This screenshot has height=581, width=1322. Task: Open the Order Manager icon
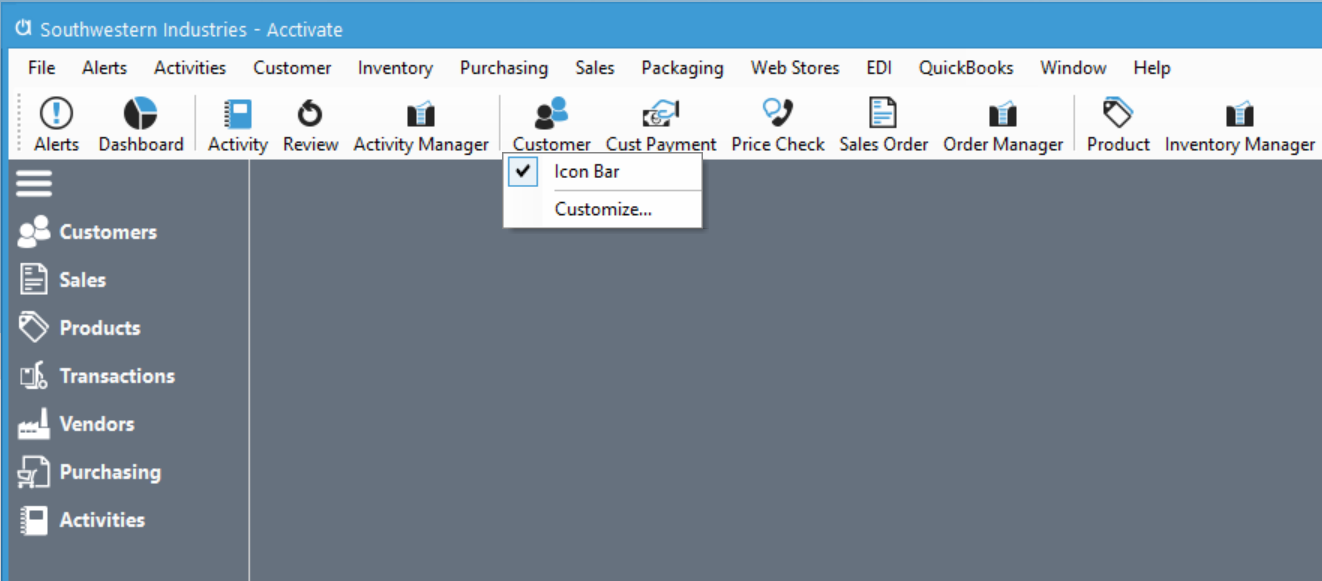tap(1002, 120)
